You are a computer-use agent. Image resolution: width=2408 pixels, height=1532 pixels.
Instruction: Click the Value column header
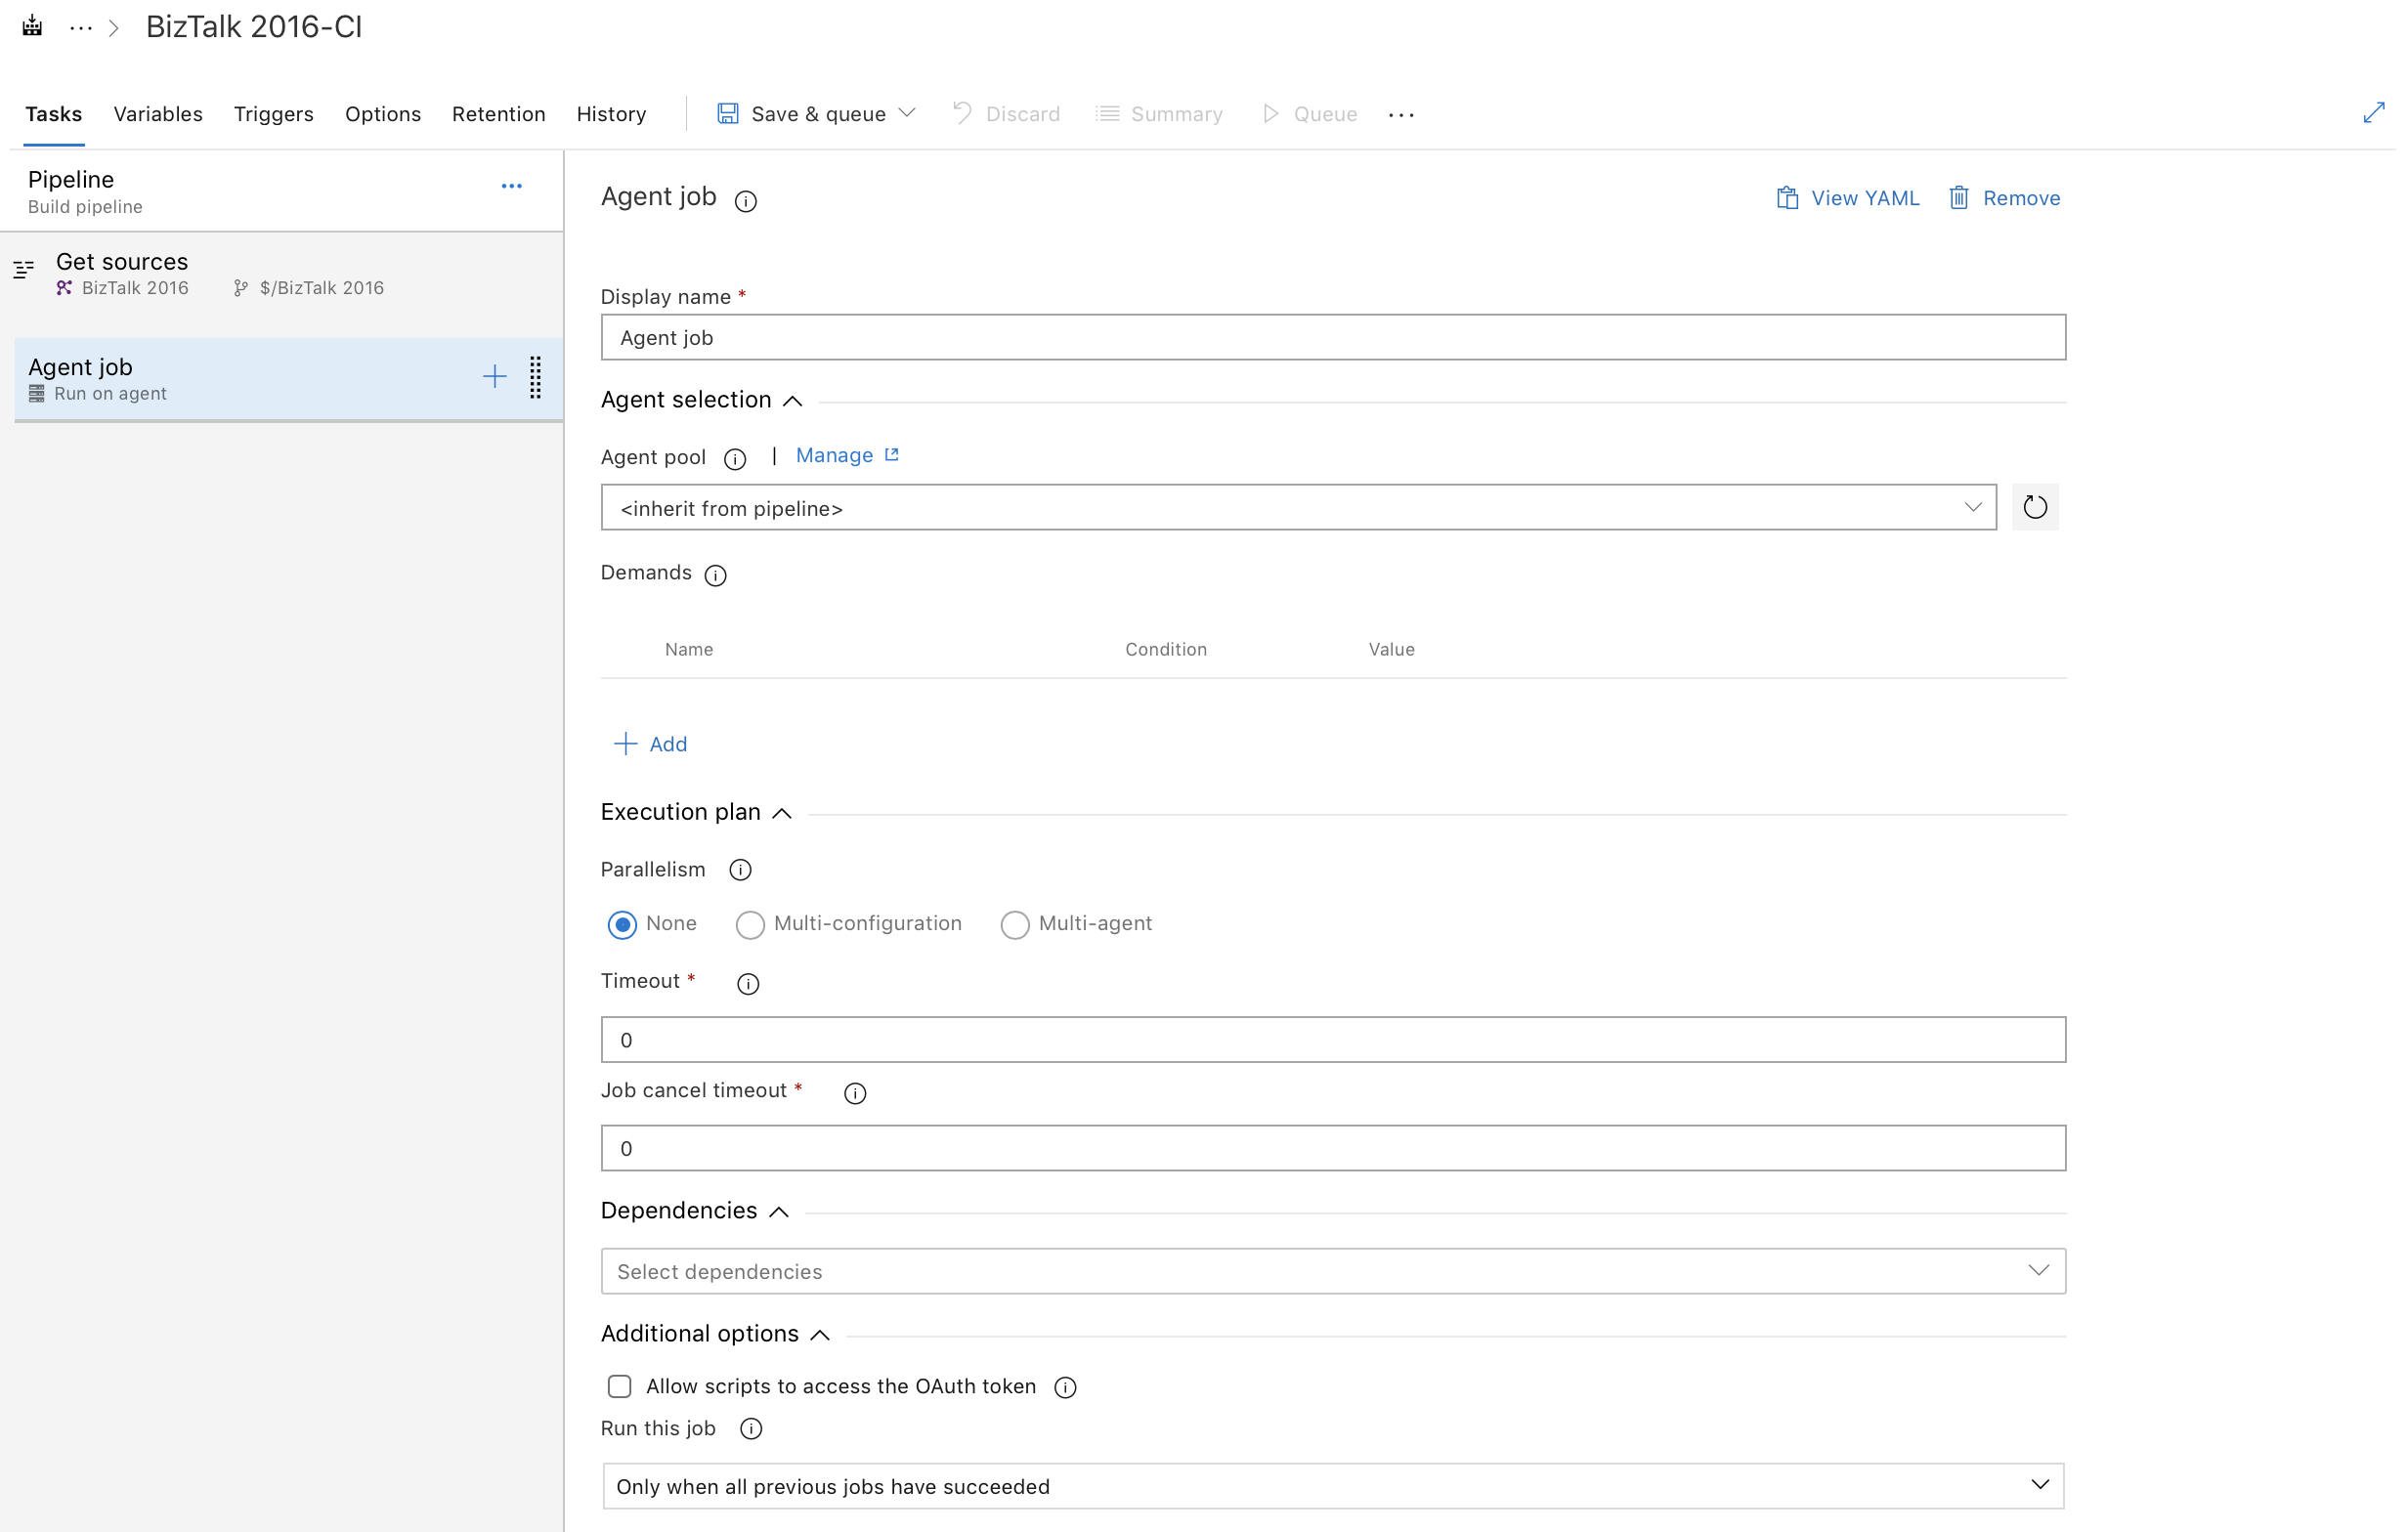coord(1391,649)
